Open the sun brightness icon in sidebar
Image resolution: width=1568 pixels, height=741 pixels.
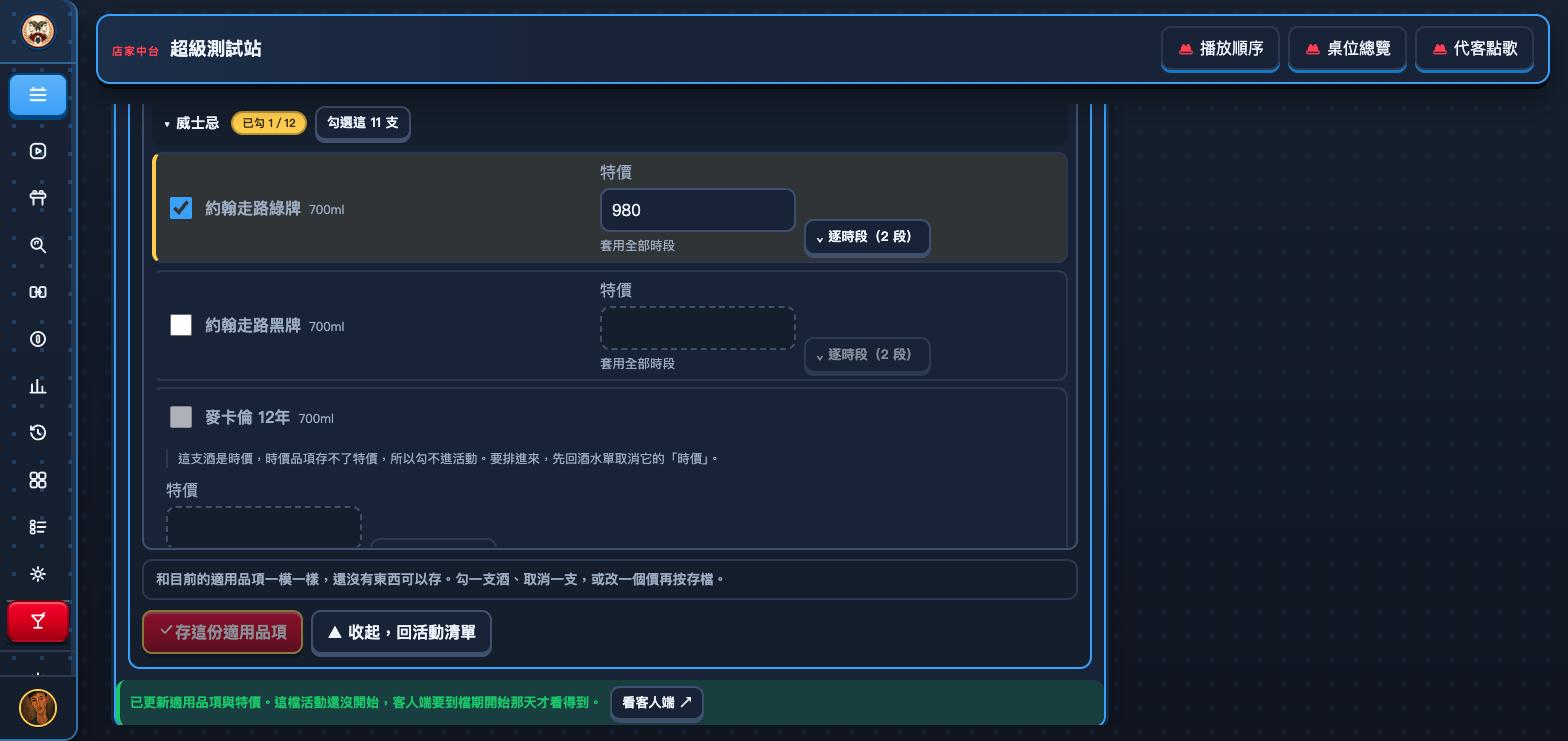(x=38, y=574)
